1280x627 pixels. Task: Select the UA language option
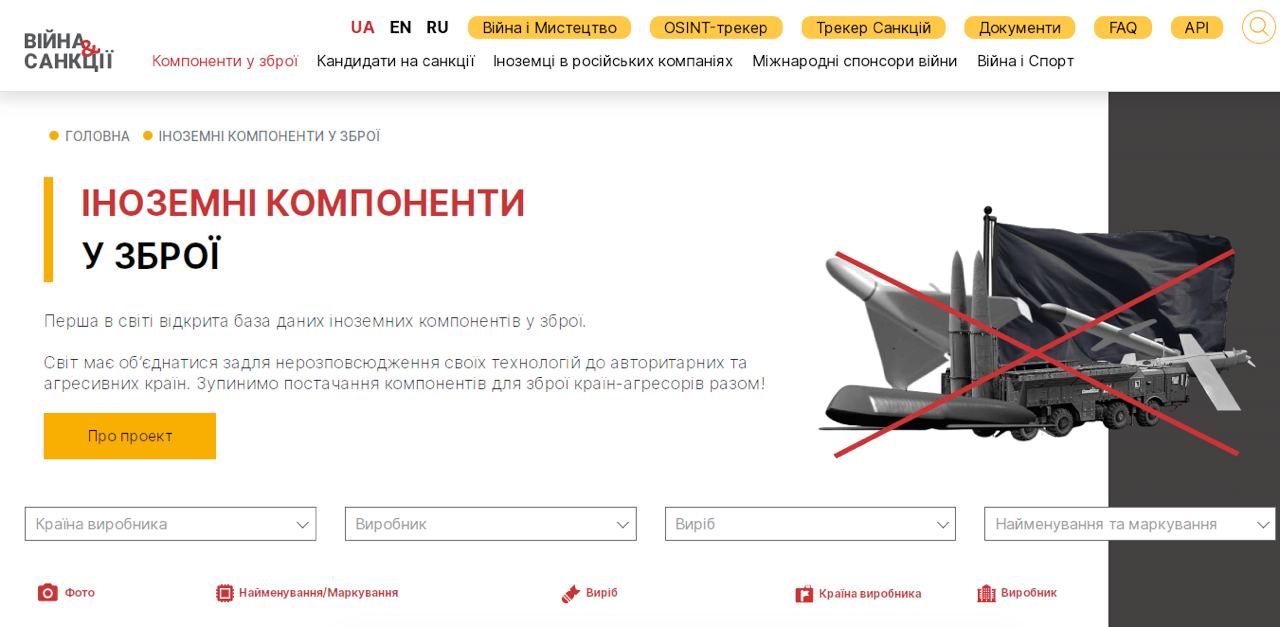tap(362, 28)
